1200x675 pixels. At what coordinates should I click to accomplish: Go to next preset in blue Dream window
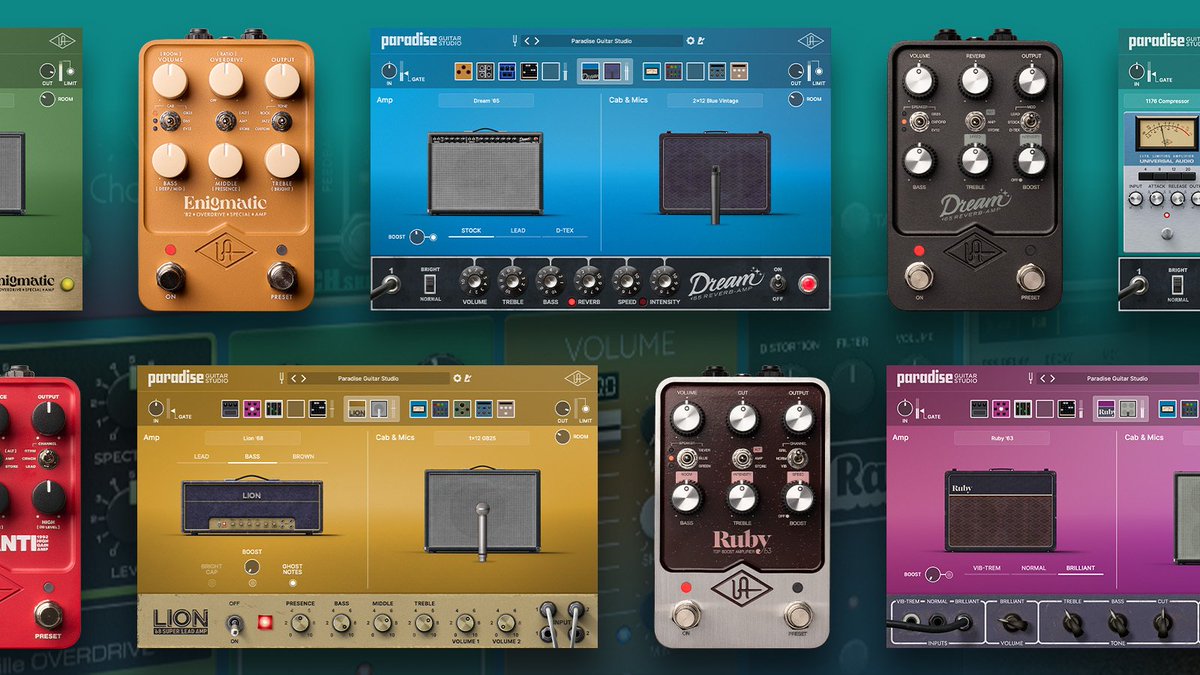pyautogui.click(x=536, y=41)
